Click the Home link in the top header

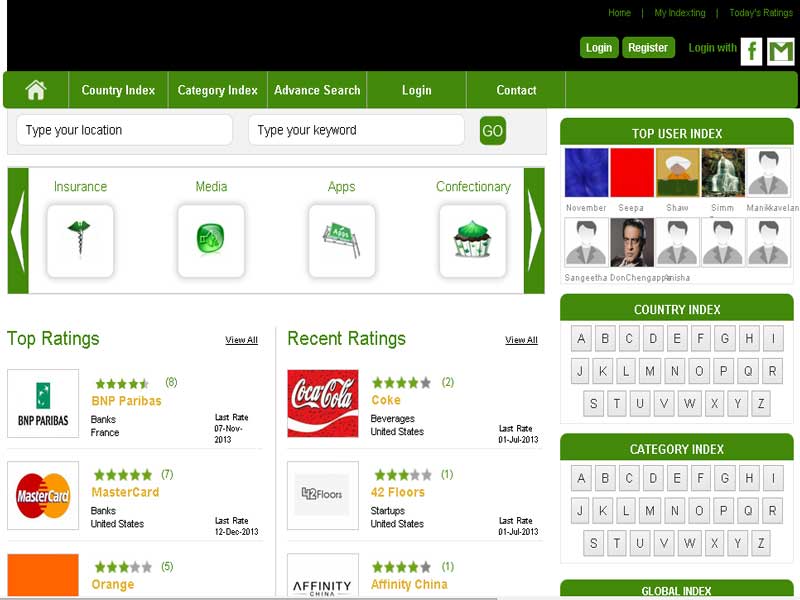coord(619,13)
